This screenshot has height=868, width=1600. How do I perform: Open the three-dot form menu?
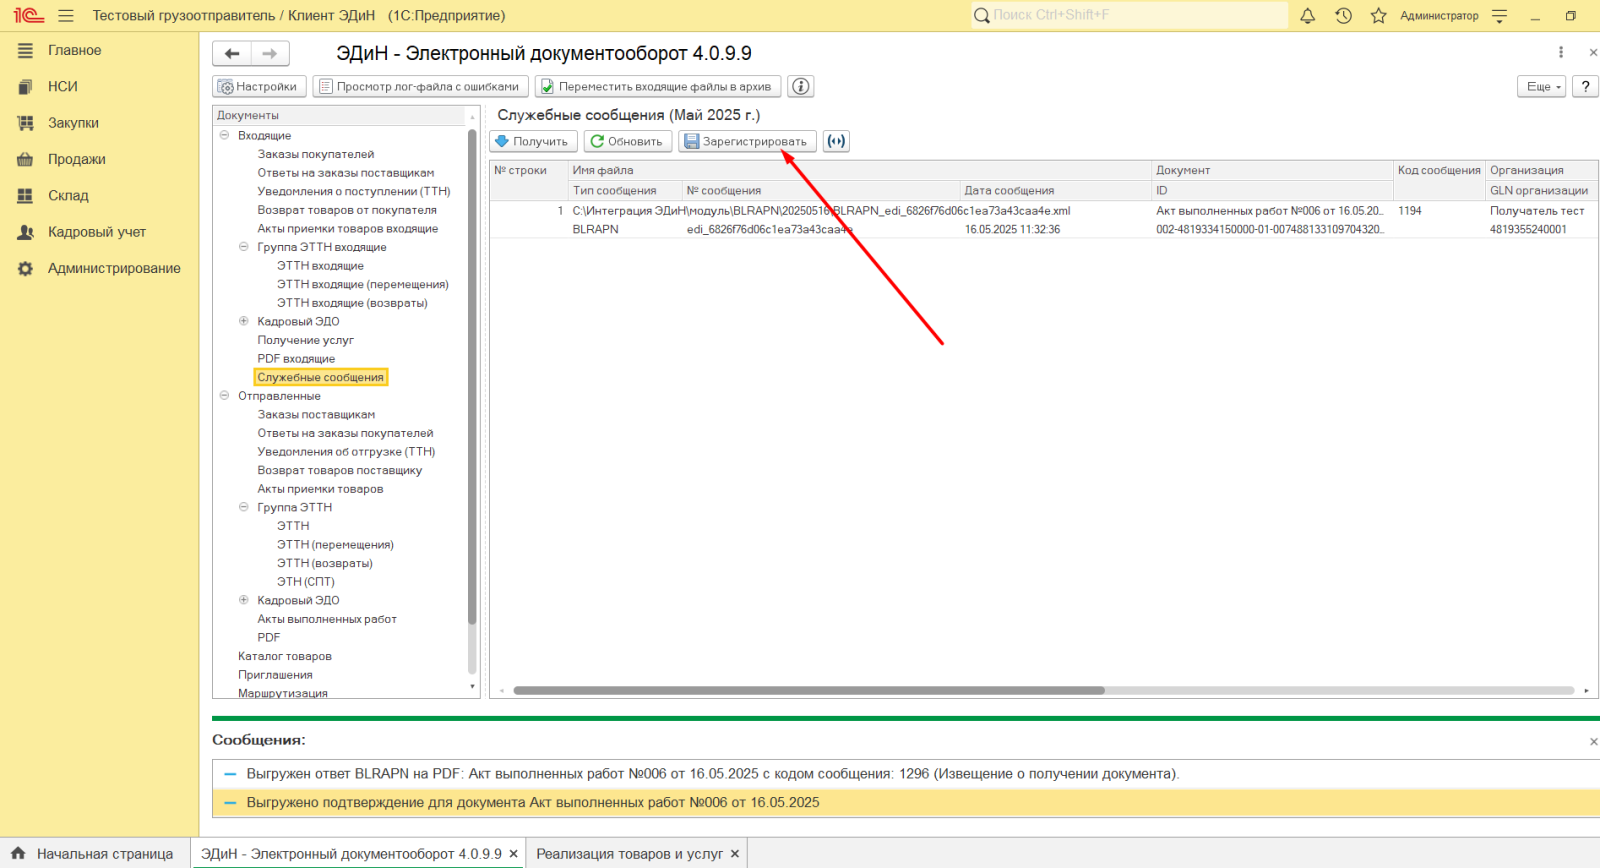[x=1560, y=52]
